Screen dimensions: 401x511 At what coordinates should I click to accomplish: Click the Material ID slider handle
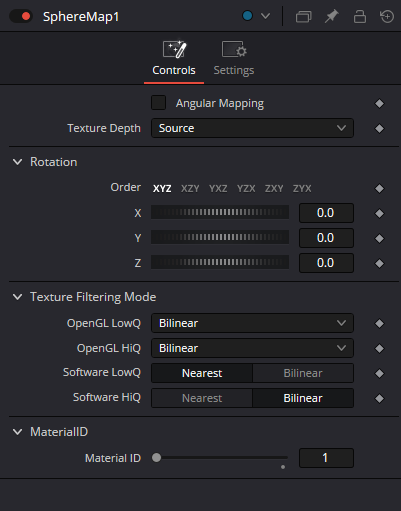tap(156, 458)
